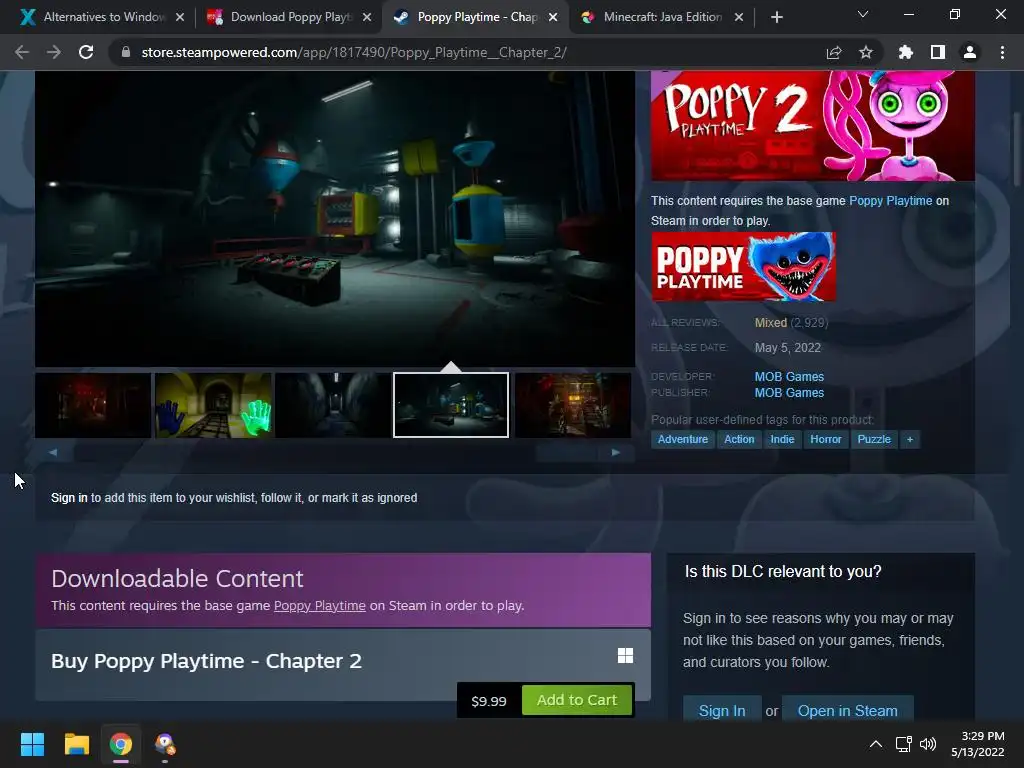The width and height of the screenshot is (1024, 768).
Task: Open the Chrome profile menu
Action: pyautogui.click(x=970, y=52)
